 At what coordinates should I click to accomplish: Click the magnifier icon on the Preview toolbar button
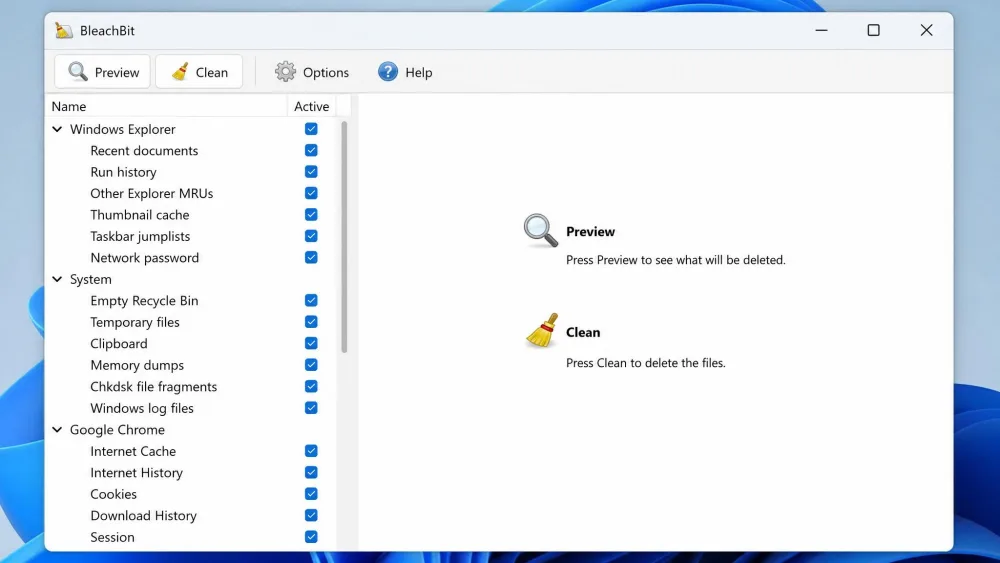(x=78, y=72)
